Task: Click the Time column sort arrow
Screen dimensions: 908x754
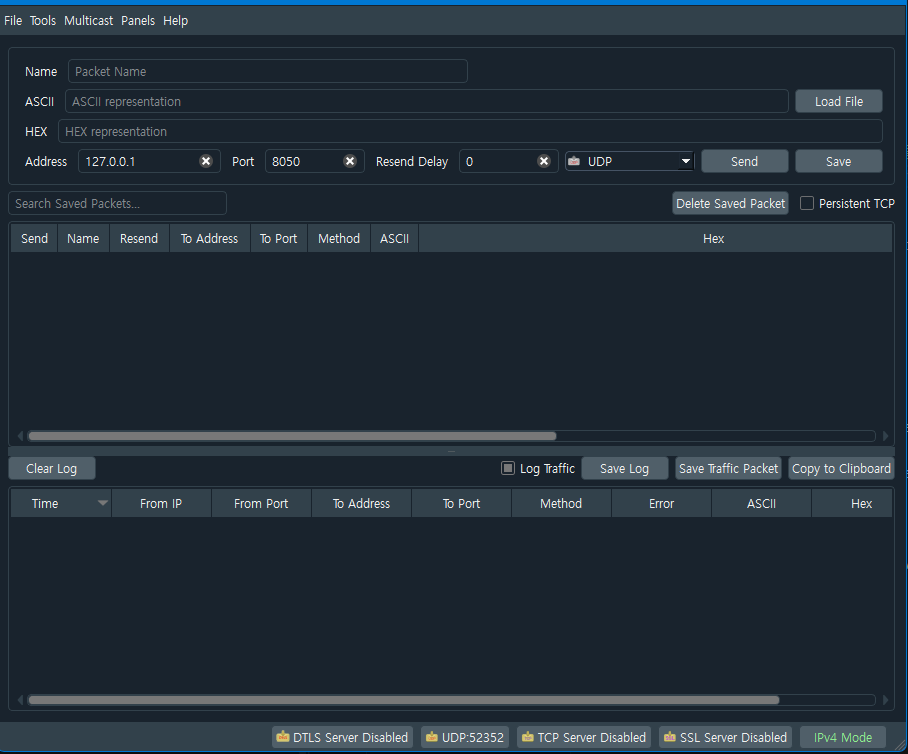Action: click(x=102, y=504)
